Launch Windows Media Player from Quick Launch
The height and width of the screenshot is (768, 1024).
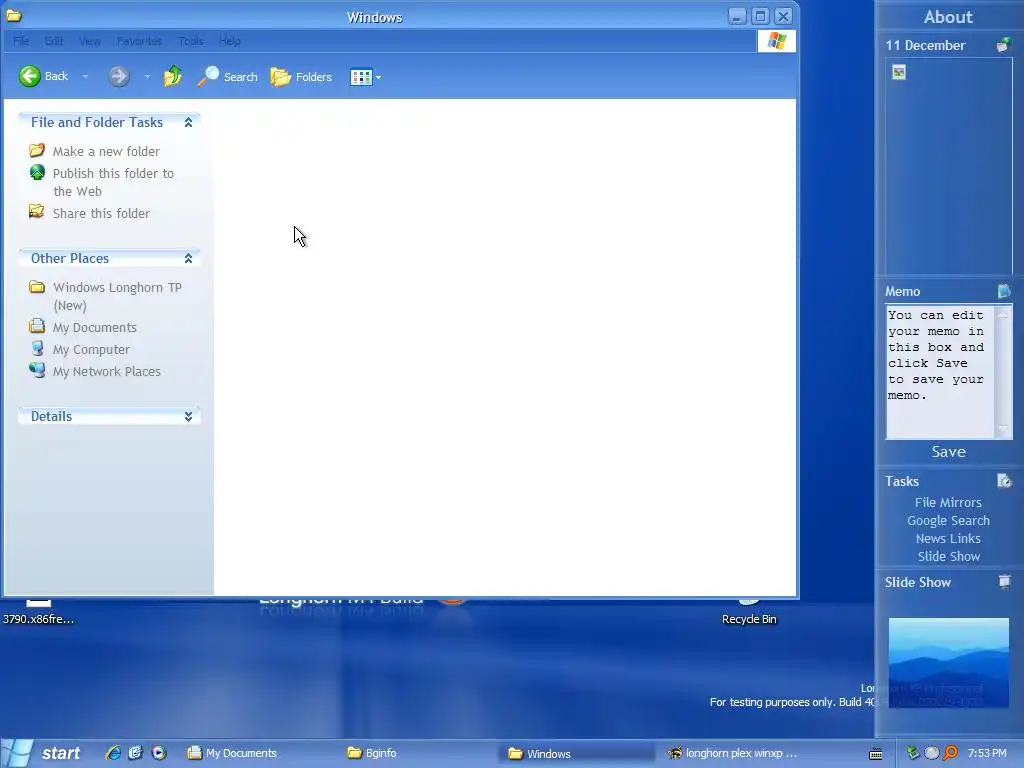(x=159, y=753)
